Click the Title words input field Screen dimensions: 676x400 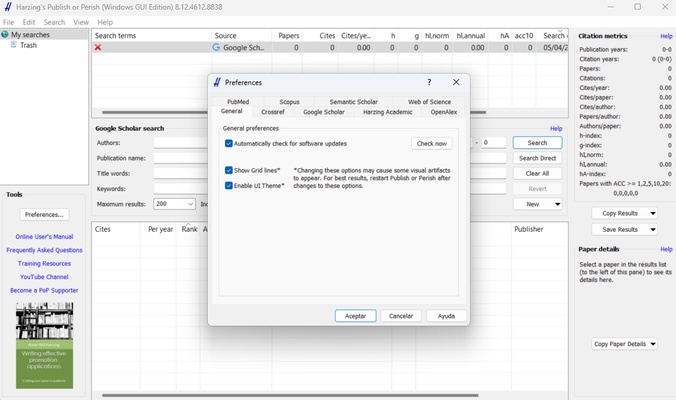181,173
